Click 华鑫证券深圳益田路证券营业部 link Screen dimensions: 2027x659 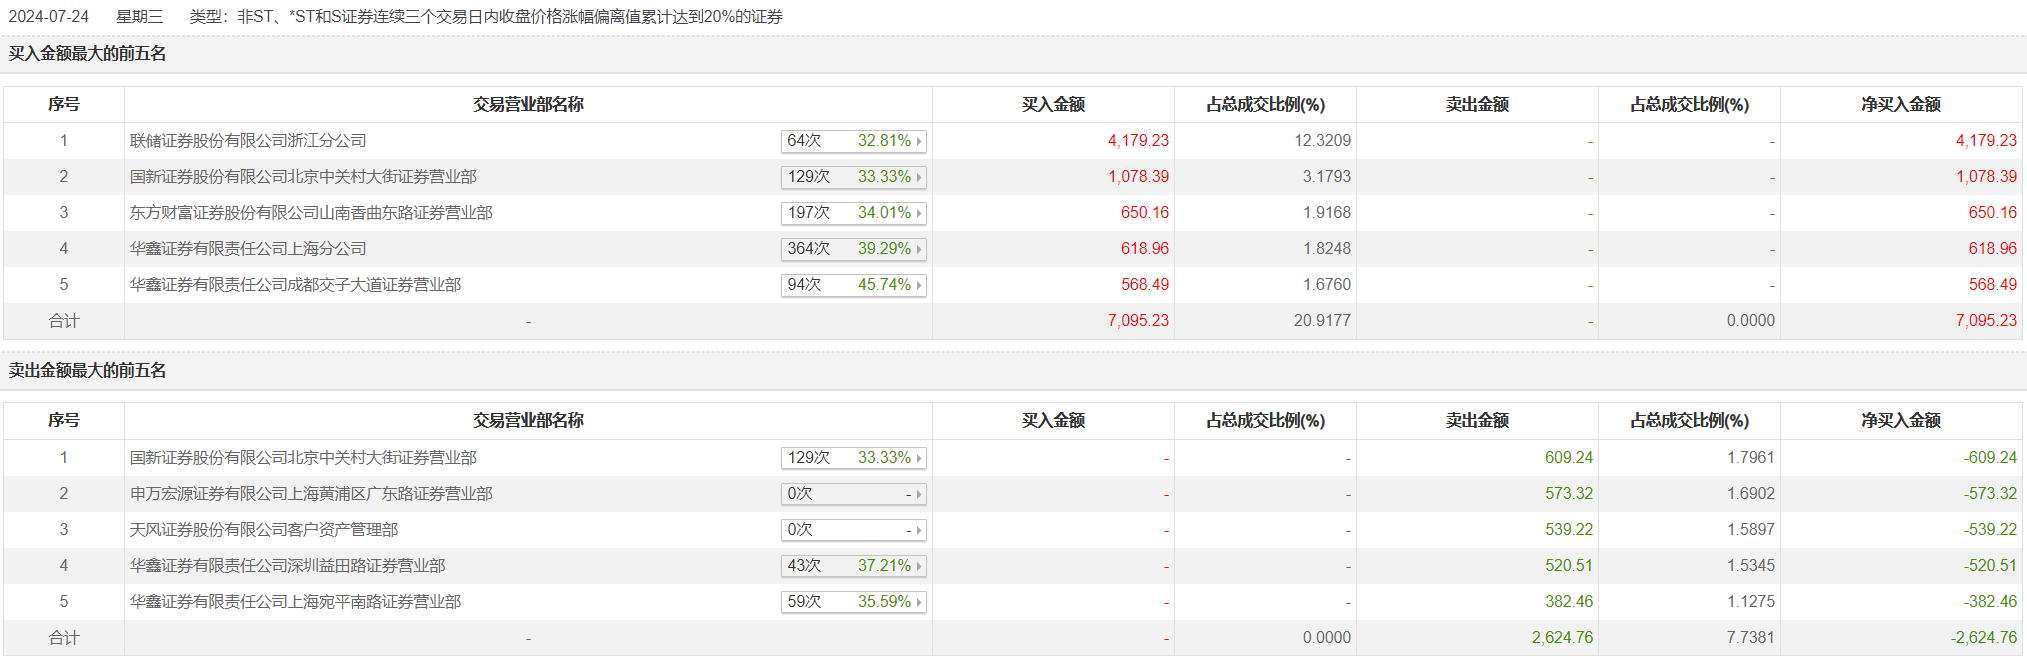pyautogui.click(x=287, y=566)
